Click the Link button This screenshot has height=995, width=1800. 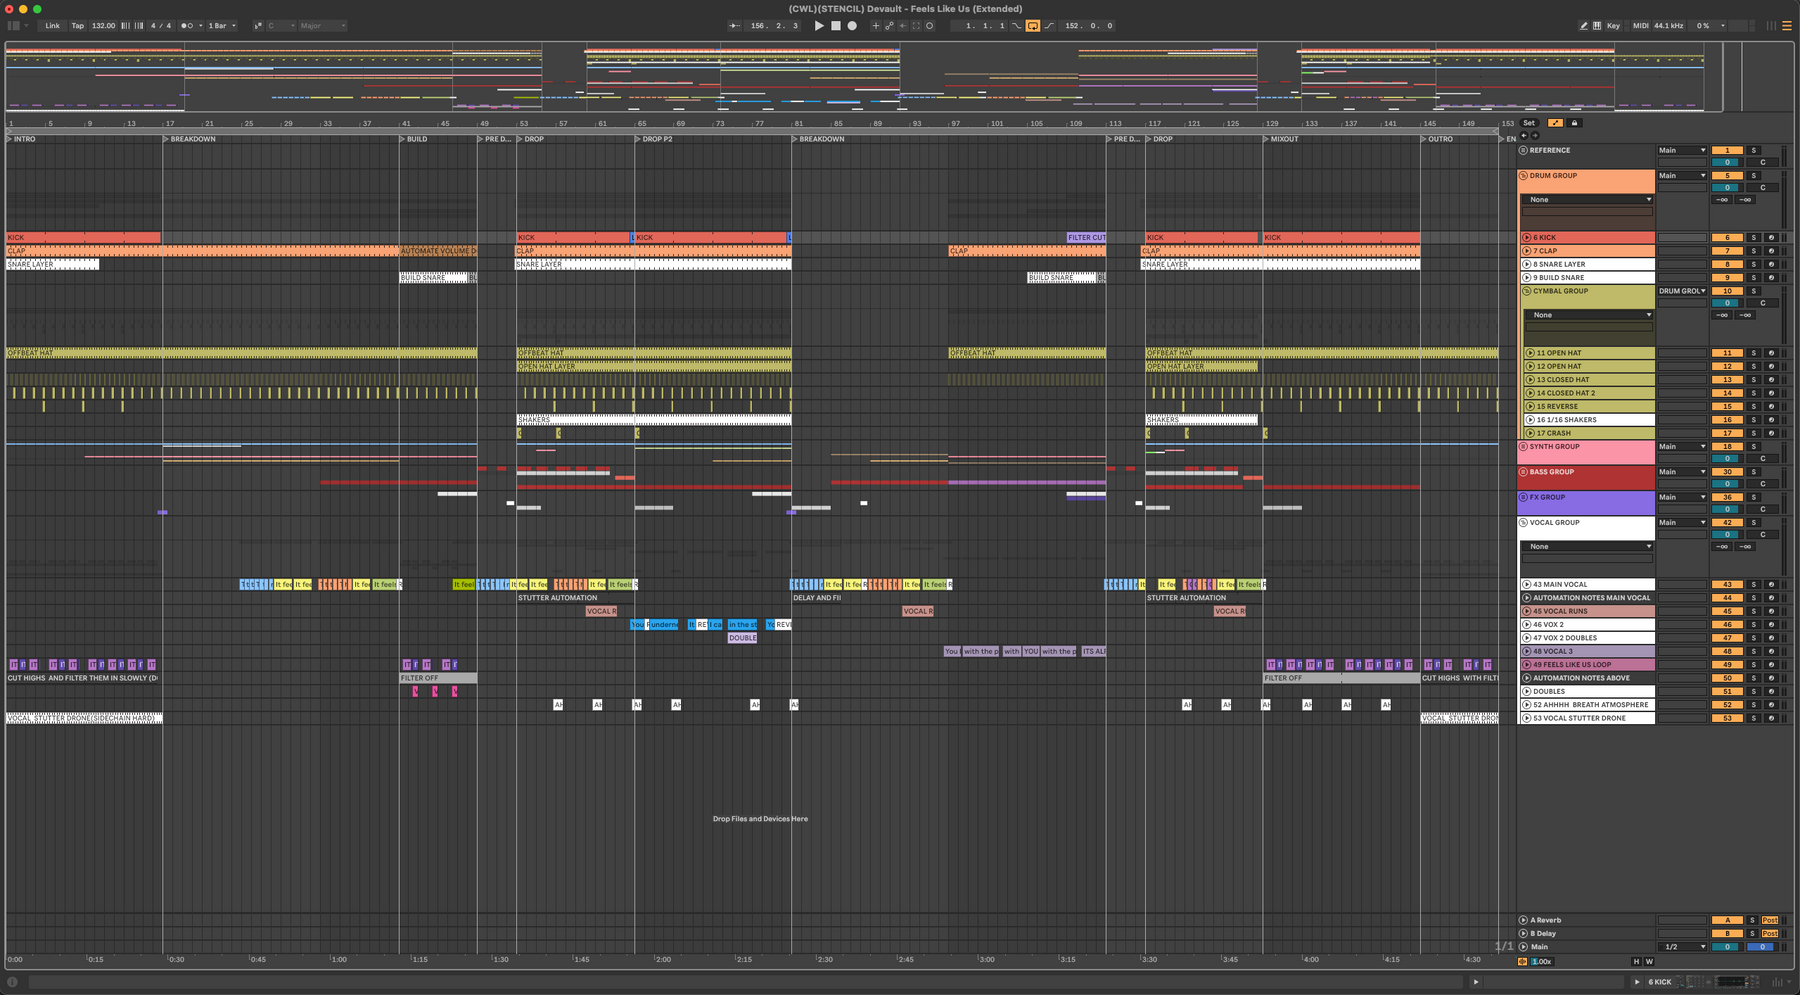(x=52, y=26)
